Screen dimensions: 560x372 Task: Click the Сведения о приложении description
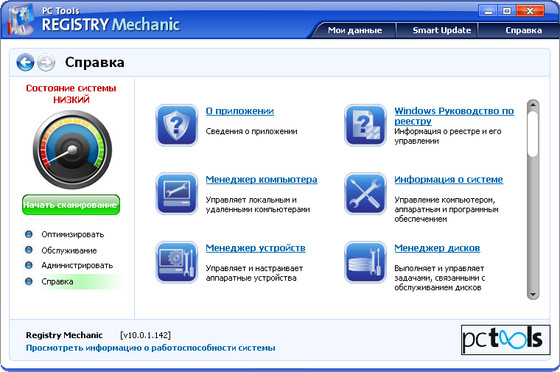tap(251, 131)
